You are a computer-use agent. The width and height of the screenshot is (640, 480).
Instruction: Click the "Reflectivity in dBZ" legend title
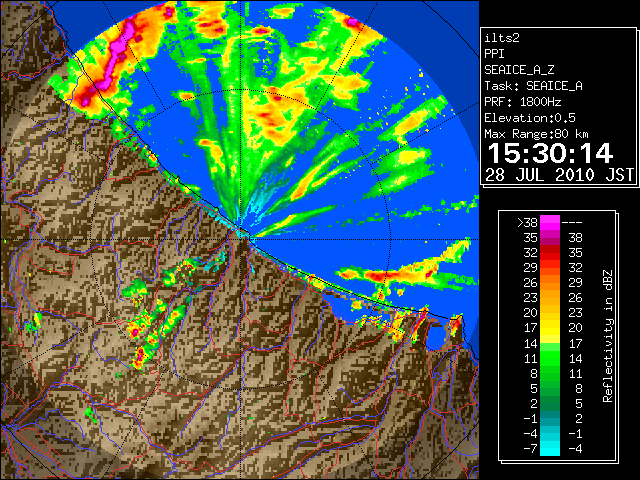[x=607, y=336]
